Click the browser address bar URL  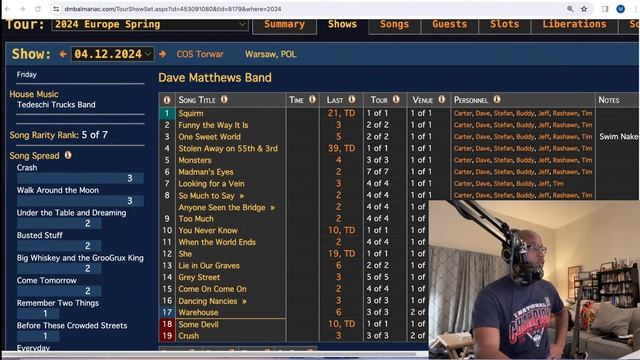pyautogui.click(x=173, y=9)
